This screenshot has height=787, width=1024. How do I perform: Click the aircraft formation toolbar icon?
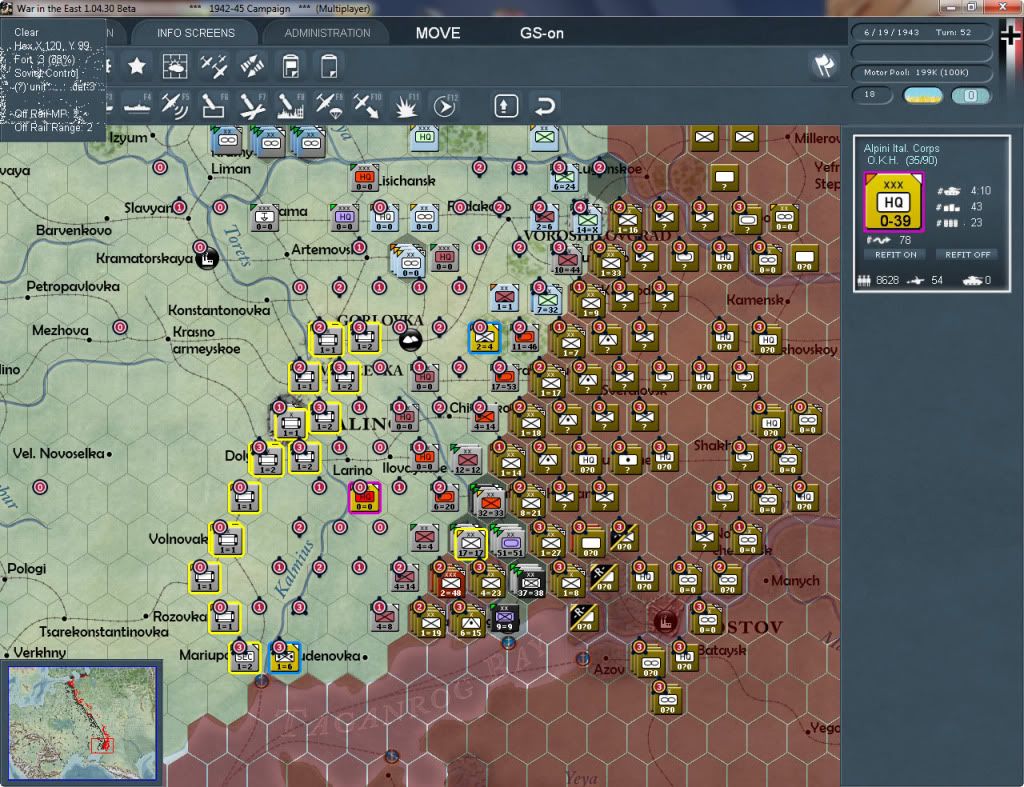[213, 66]
